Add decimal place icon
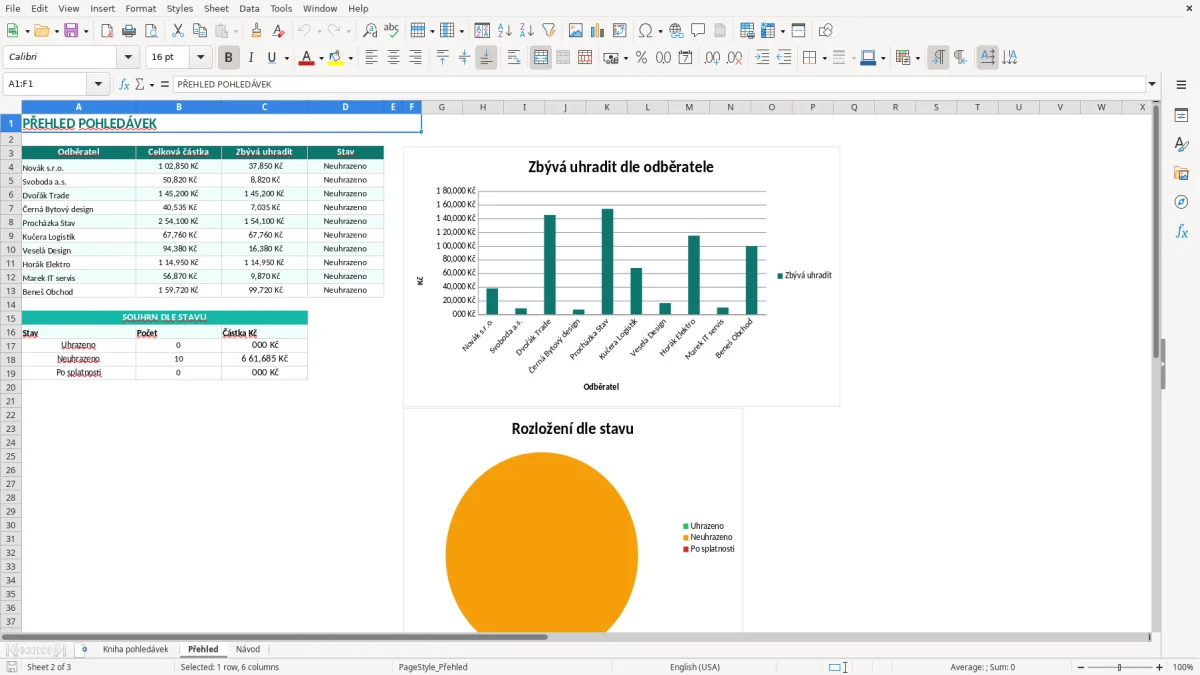Image resolution: width=1200 pixels, height=675 pixels. 712,58
